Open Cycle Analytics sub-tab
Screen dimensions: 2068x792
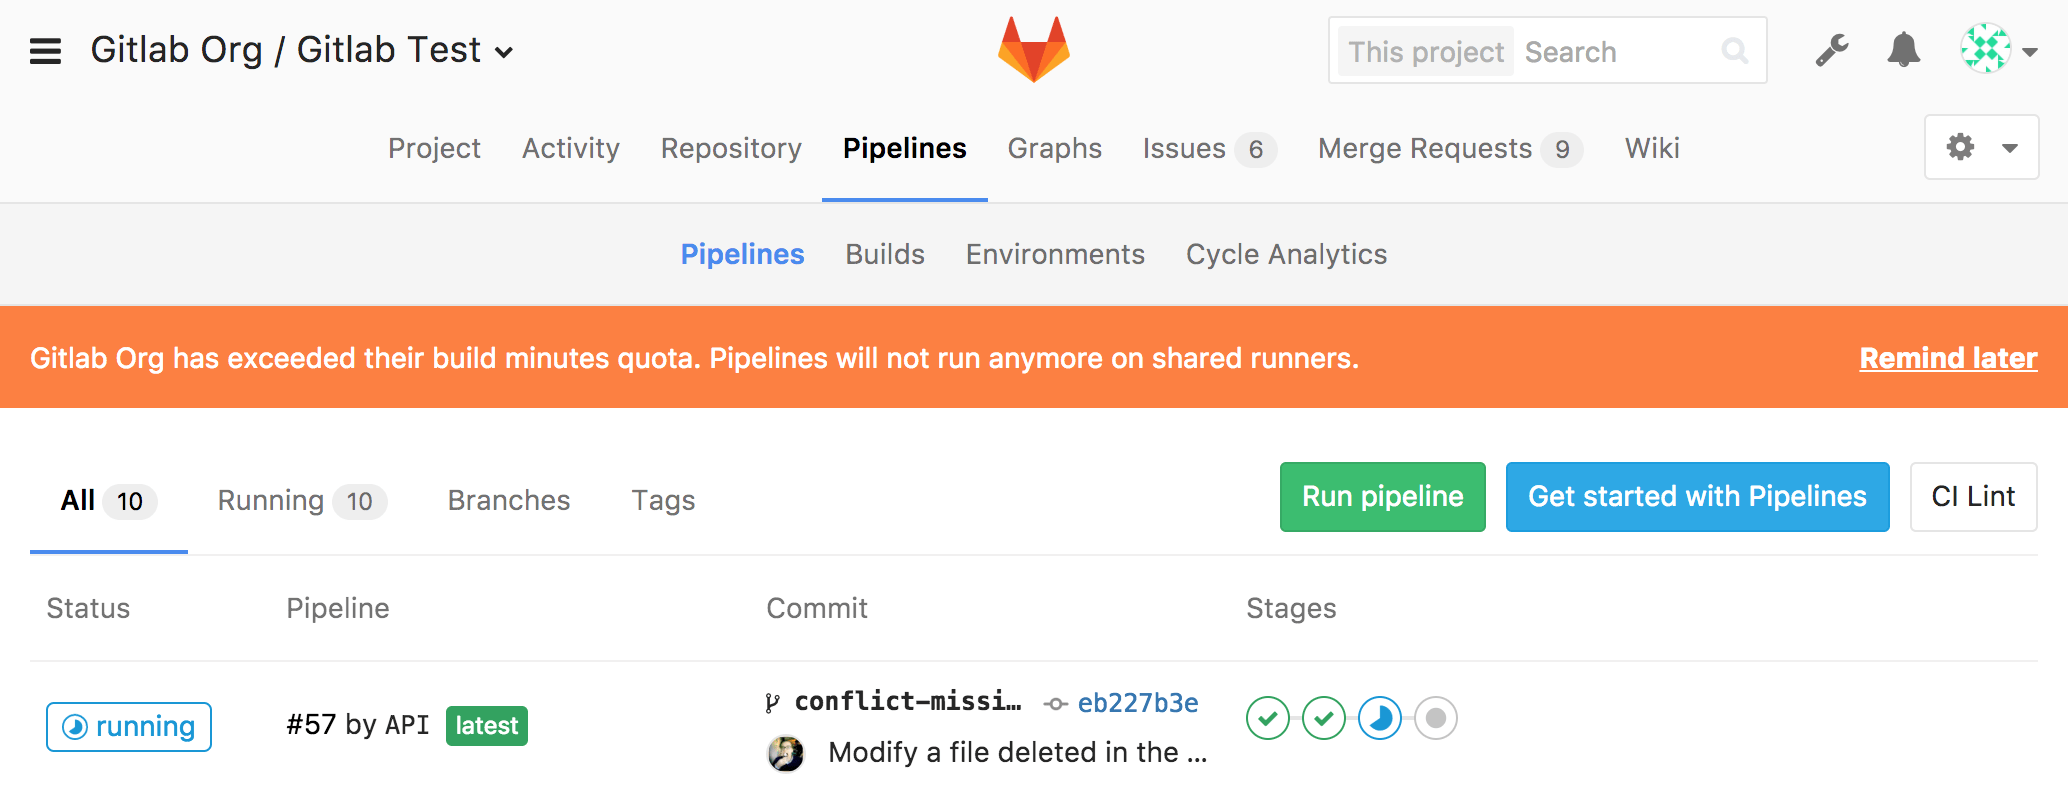1286,254
